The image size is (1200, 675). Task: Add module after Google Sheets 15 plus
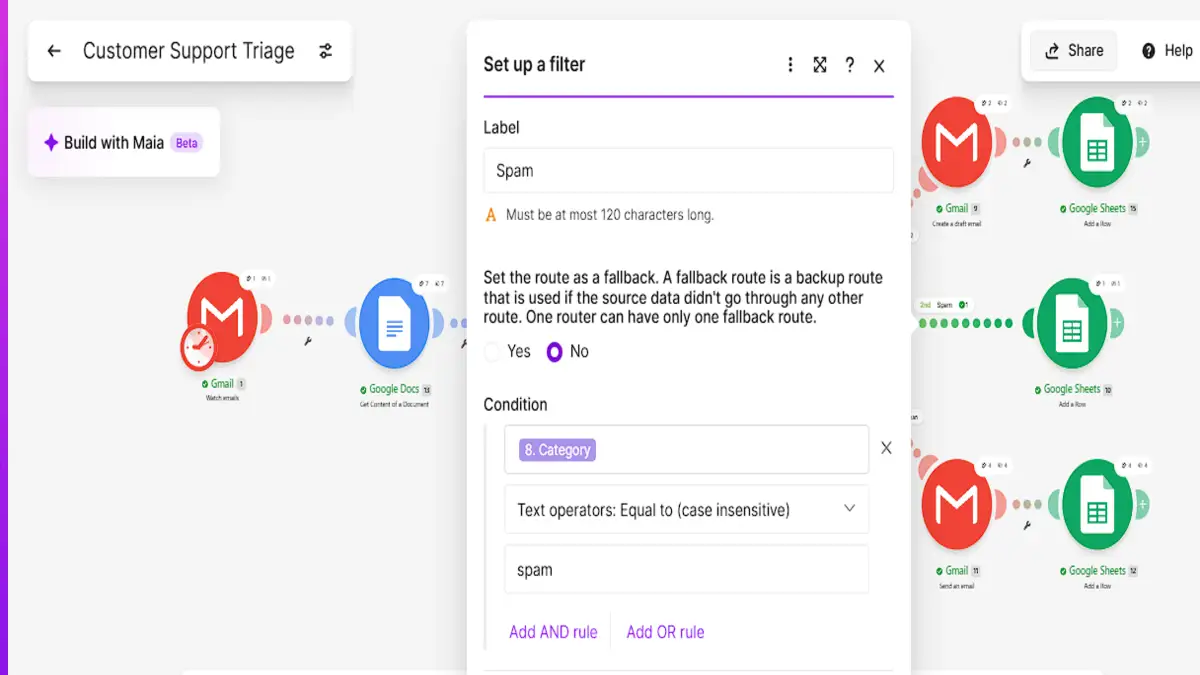coord(1142,142)
